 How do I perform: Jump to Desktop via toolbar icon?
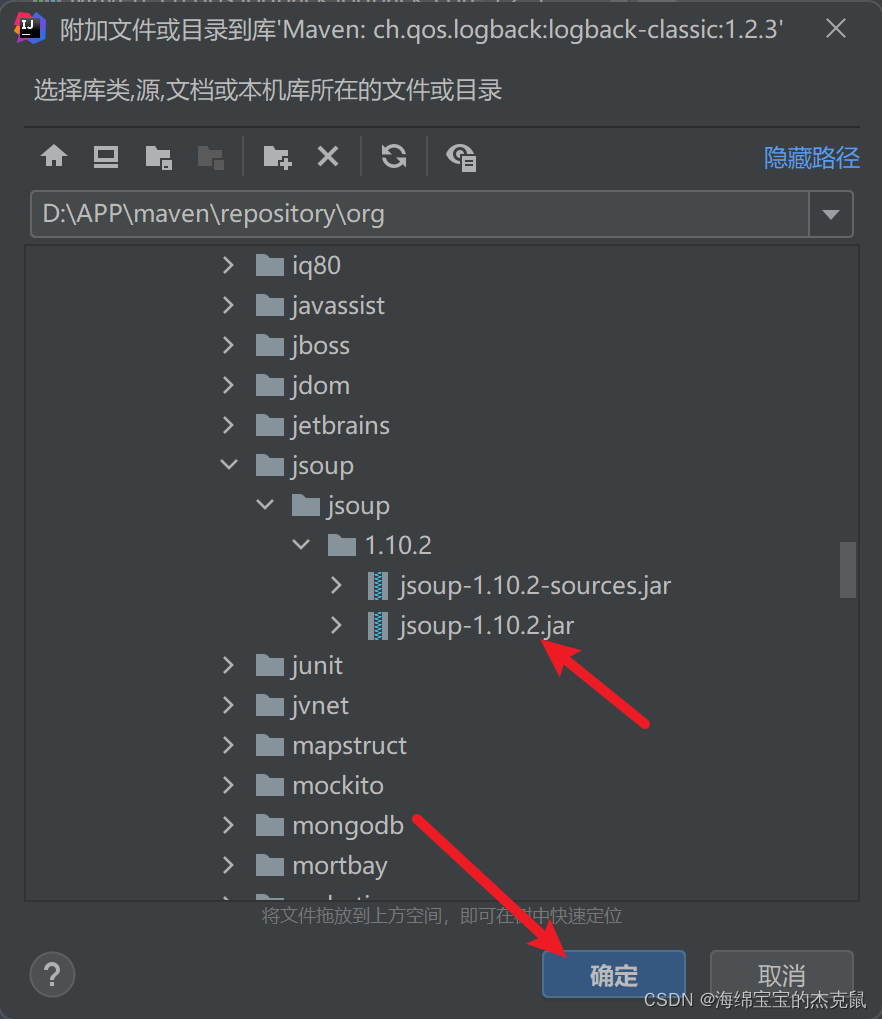pyautogui.click(x=105, y=156)
